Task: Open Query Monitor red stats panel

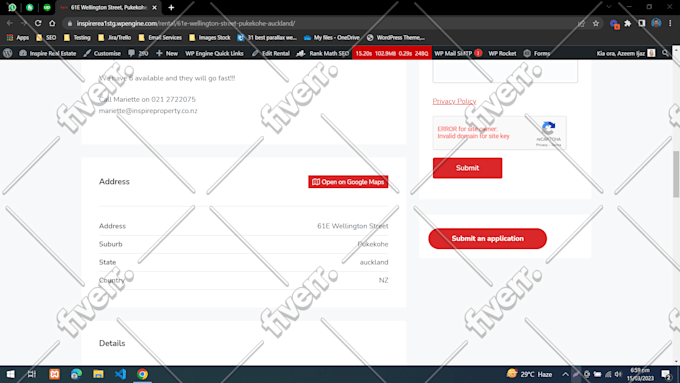Action: [x=392, y=53]
